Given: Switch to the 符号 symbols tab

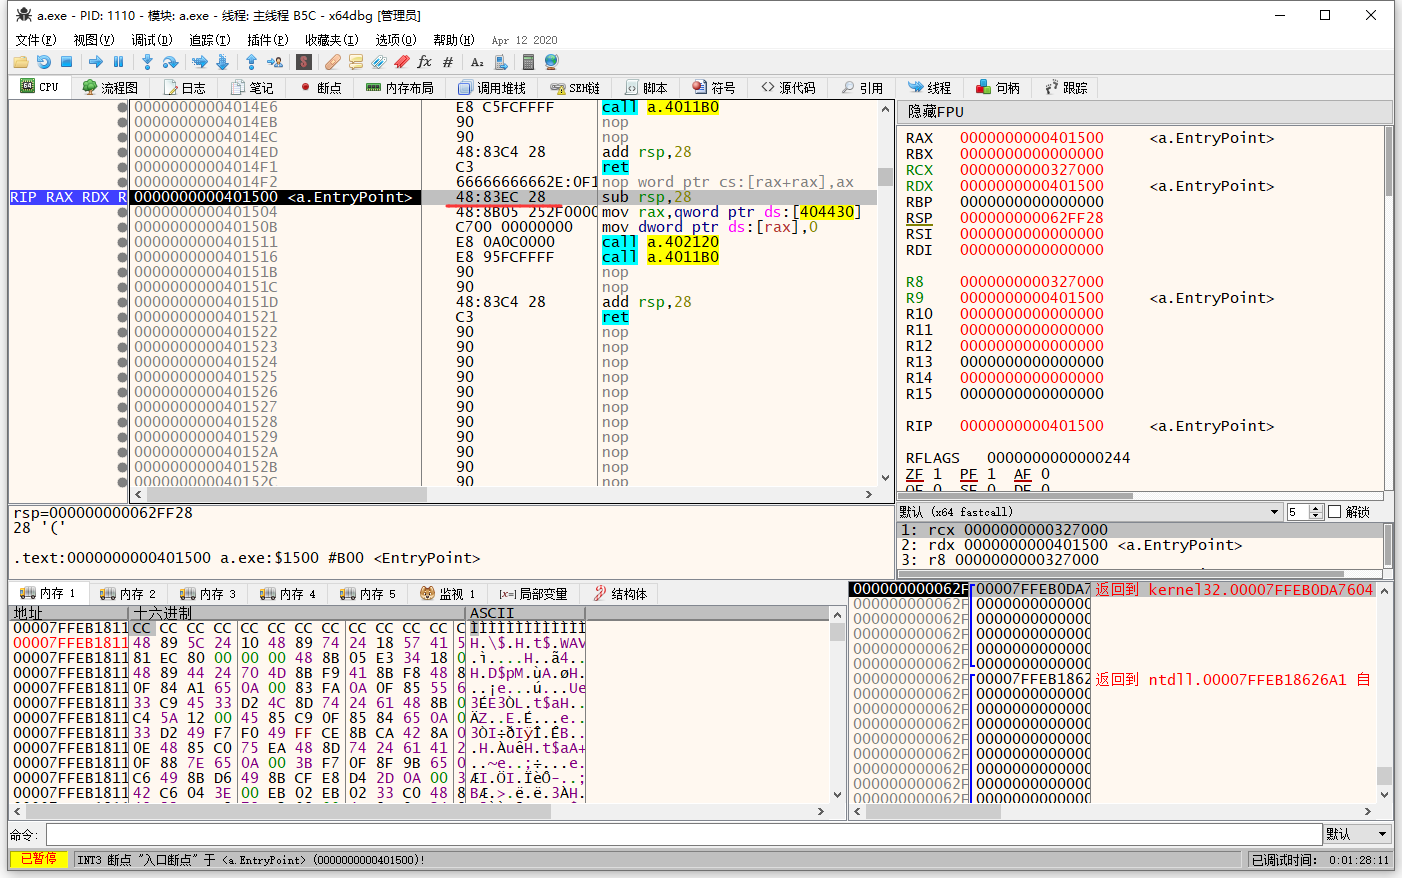Looking at the screenshot, I should tap(714, 88).
